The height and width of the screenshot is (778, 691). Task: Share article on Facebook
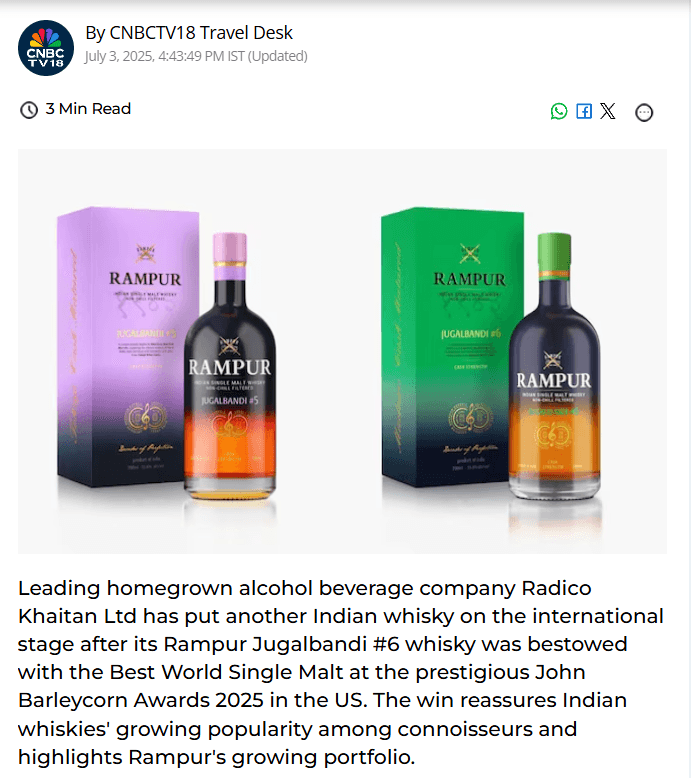click(584, 111)
